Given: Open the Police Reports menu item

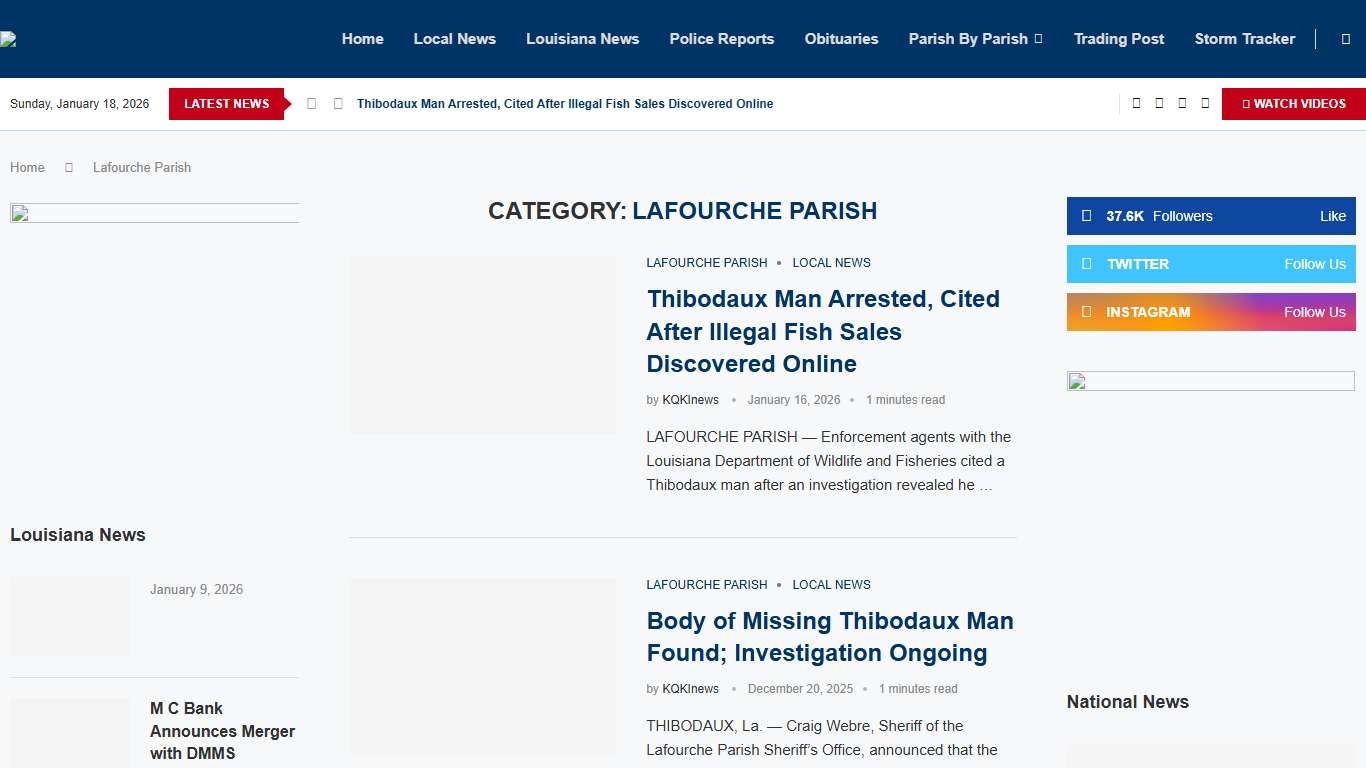Looking at the screenshot, I should click(x=721, y=39).
